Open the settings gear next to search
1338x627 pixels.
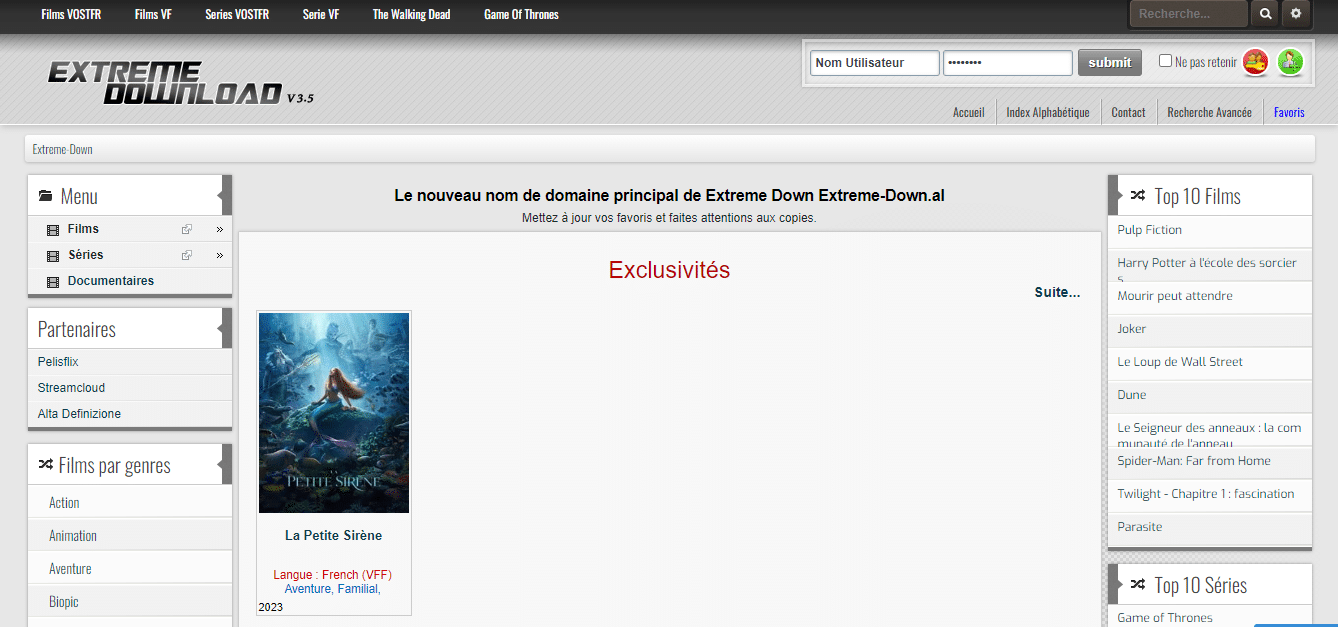[1295, 14]
